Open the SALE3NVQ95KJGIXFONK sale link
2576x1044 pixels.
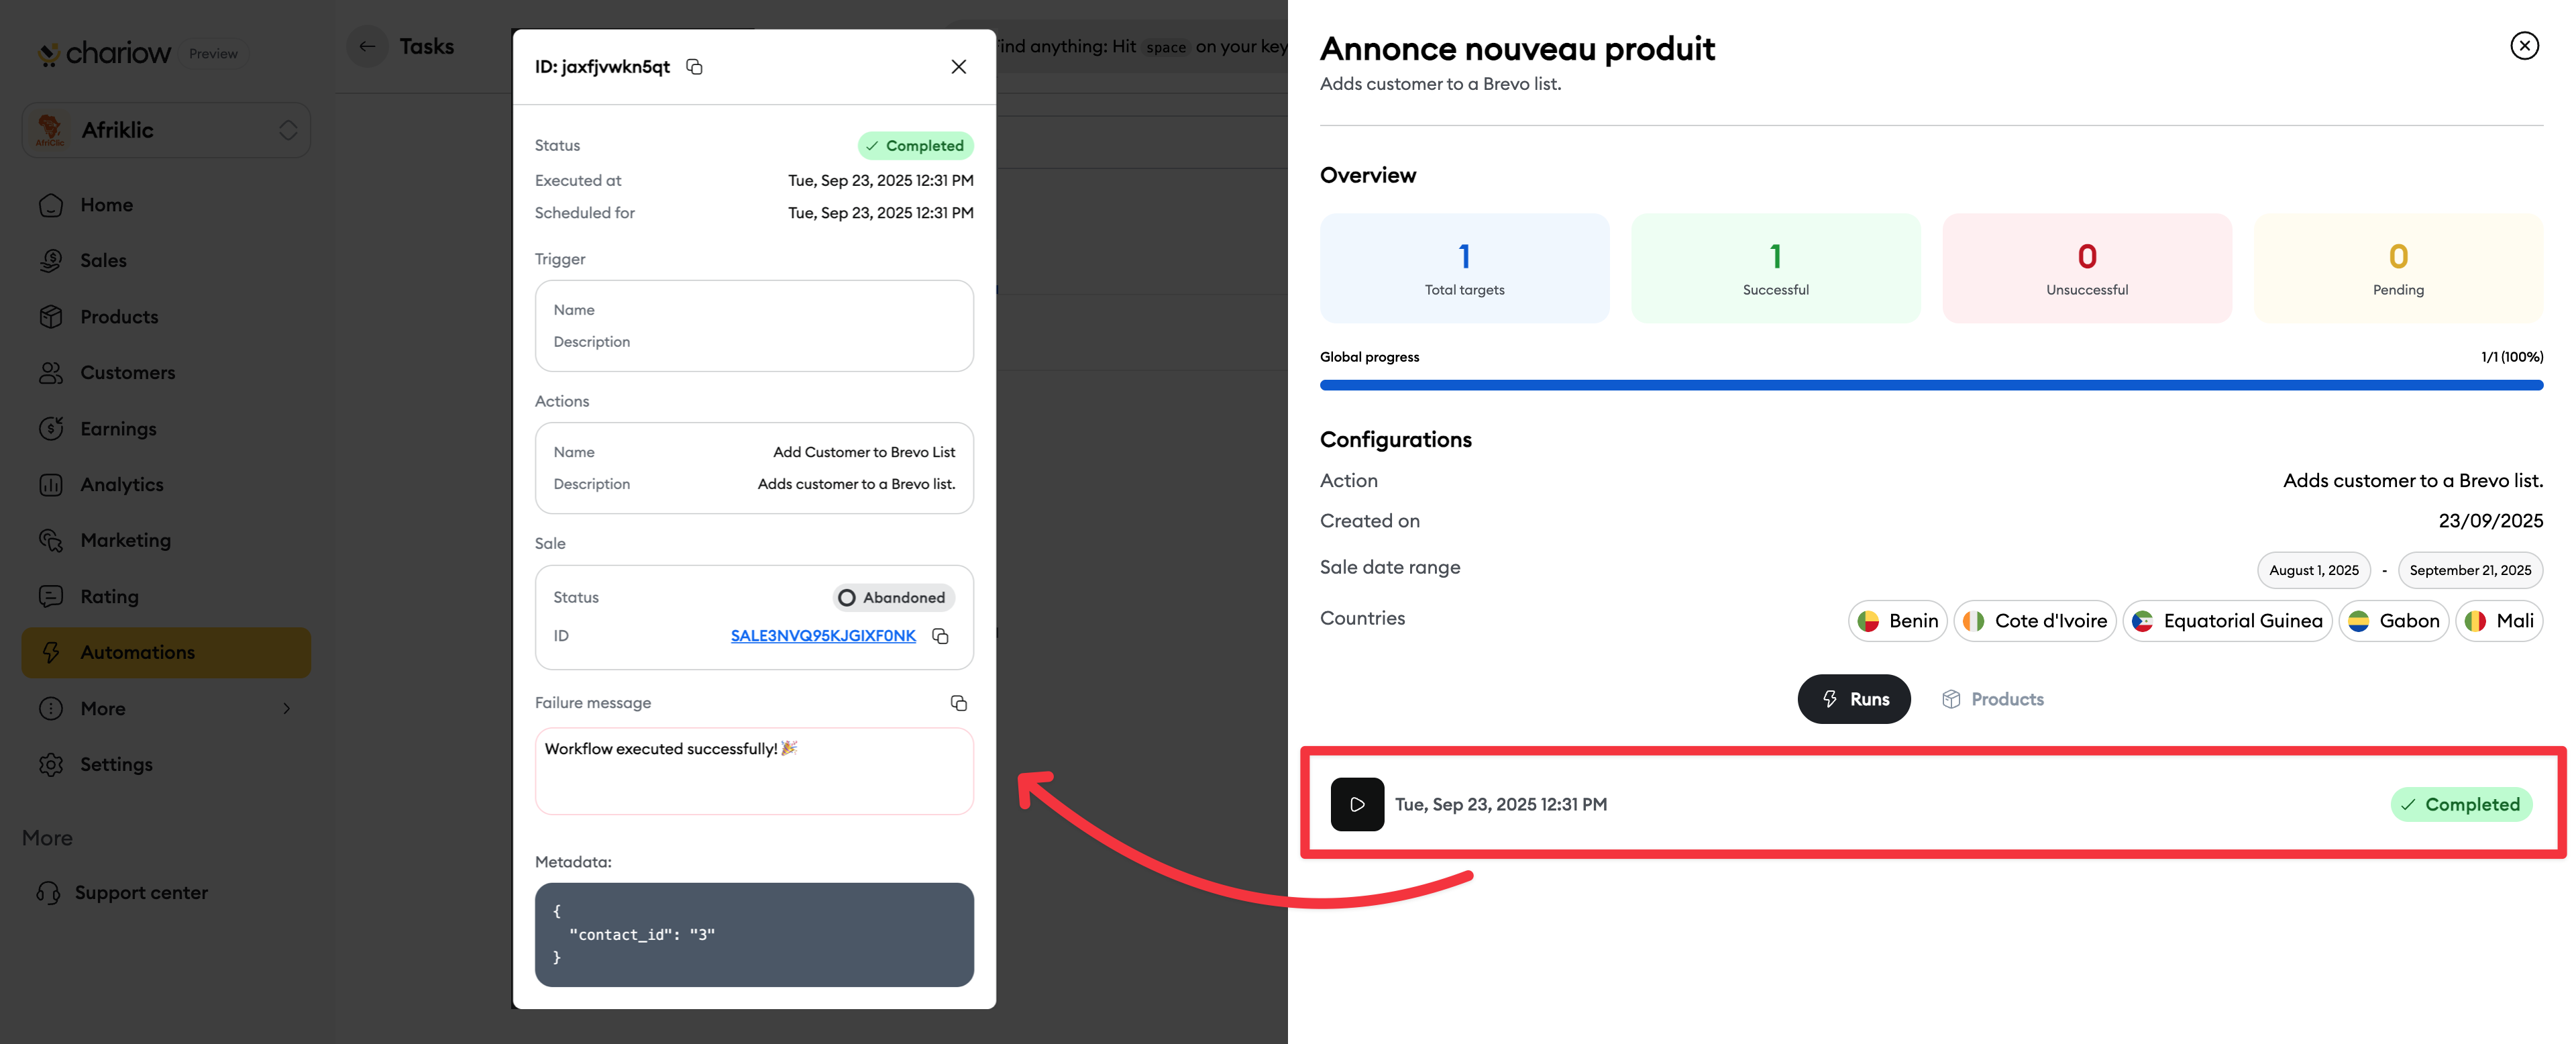click(x=823, y=636)
